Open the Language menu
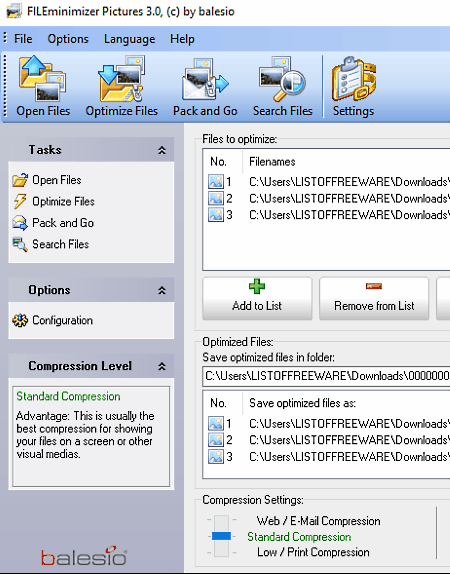 (129, 39)
